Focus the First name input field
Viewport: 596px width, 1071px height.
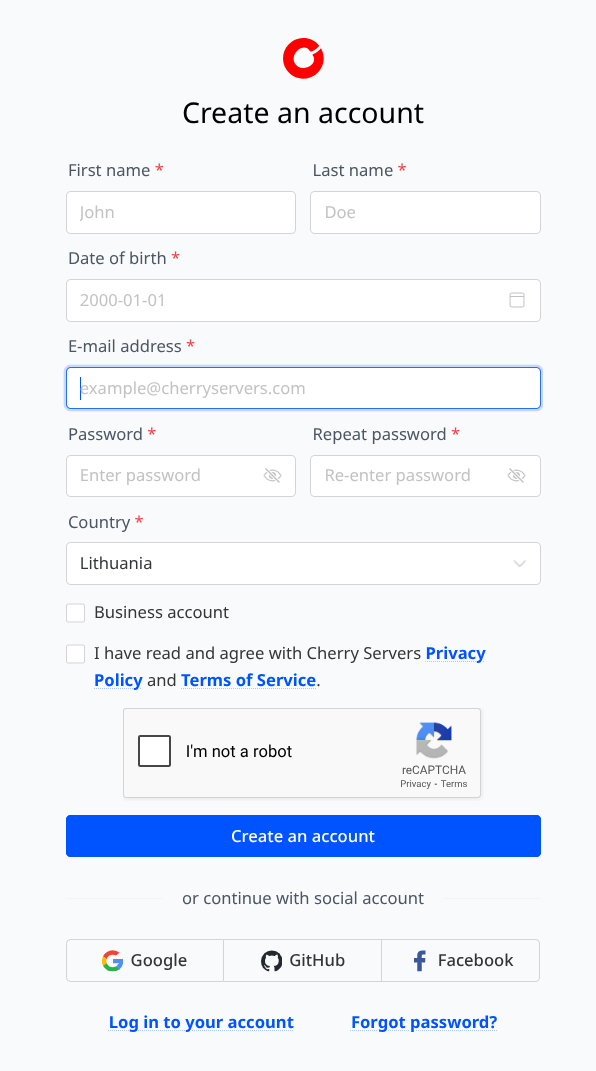coord(181,212)
